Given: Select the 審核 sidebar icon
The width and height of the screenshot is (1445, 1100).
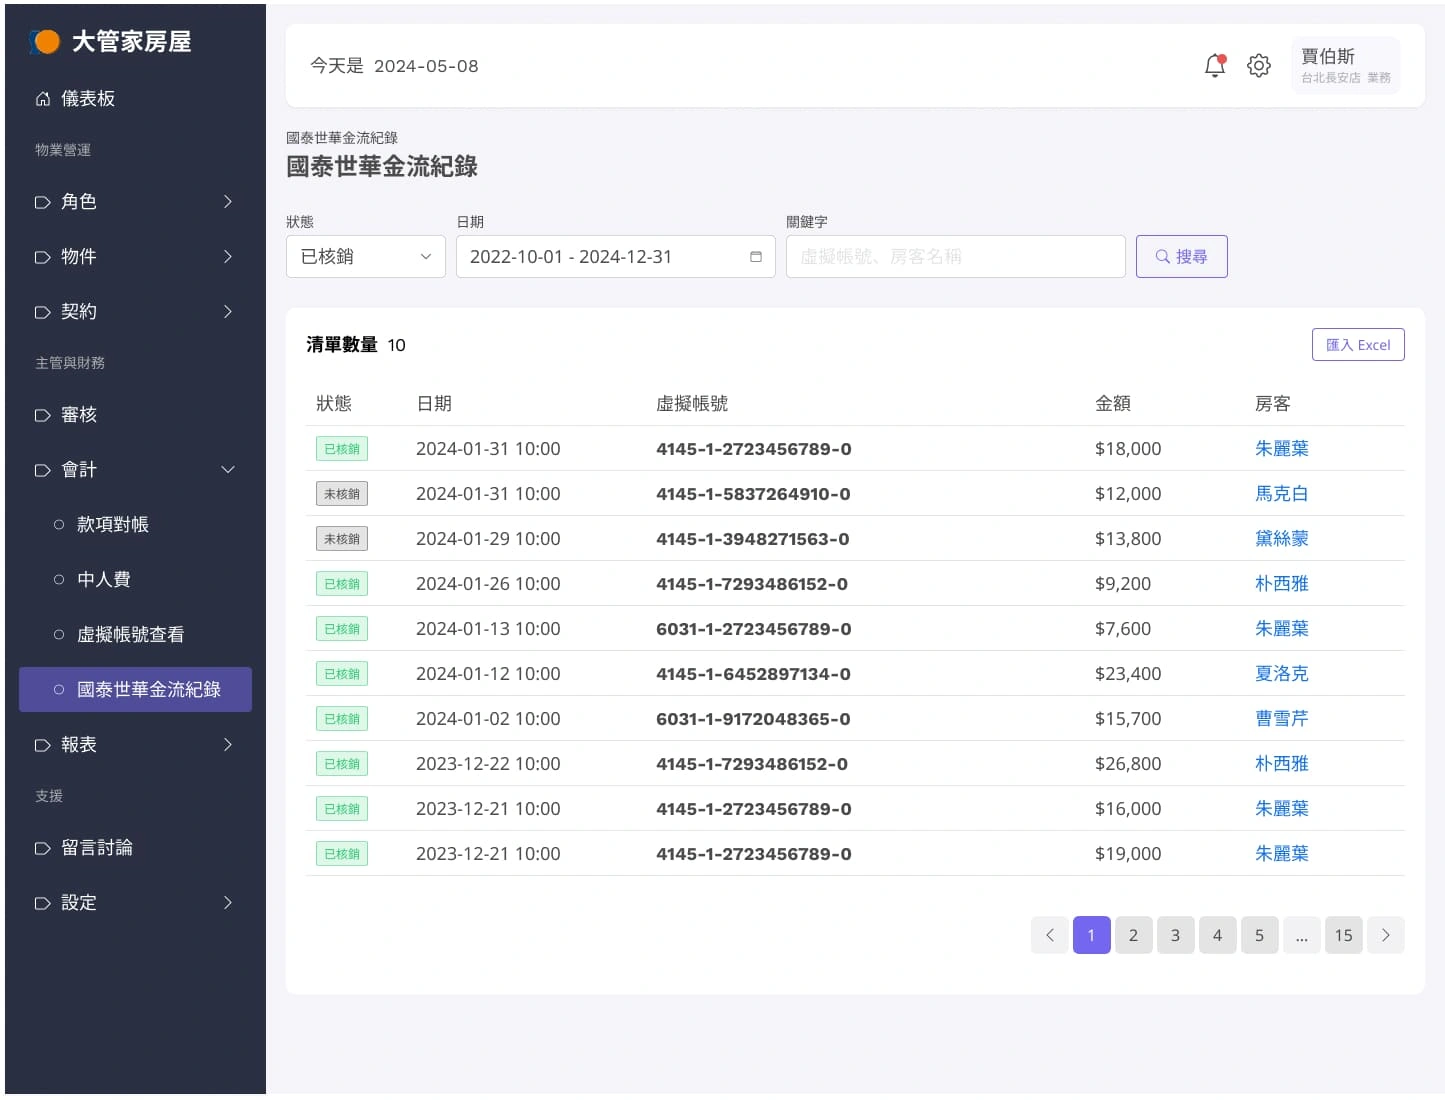Looking at the screenshot, I should 42,414.
